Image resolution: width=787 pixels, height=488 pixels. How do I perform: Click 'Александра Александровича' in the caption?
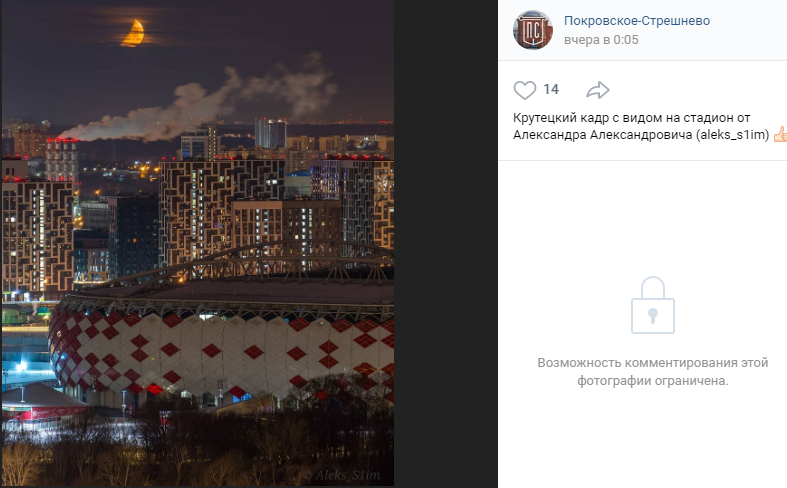point(602,135)
